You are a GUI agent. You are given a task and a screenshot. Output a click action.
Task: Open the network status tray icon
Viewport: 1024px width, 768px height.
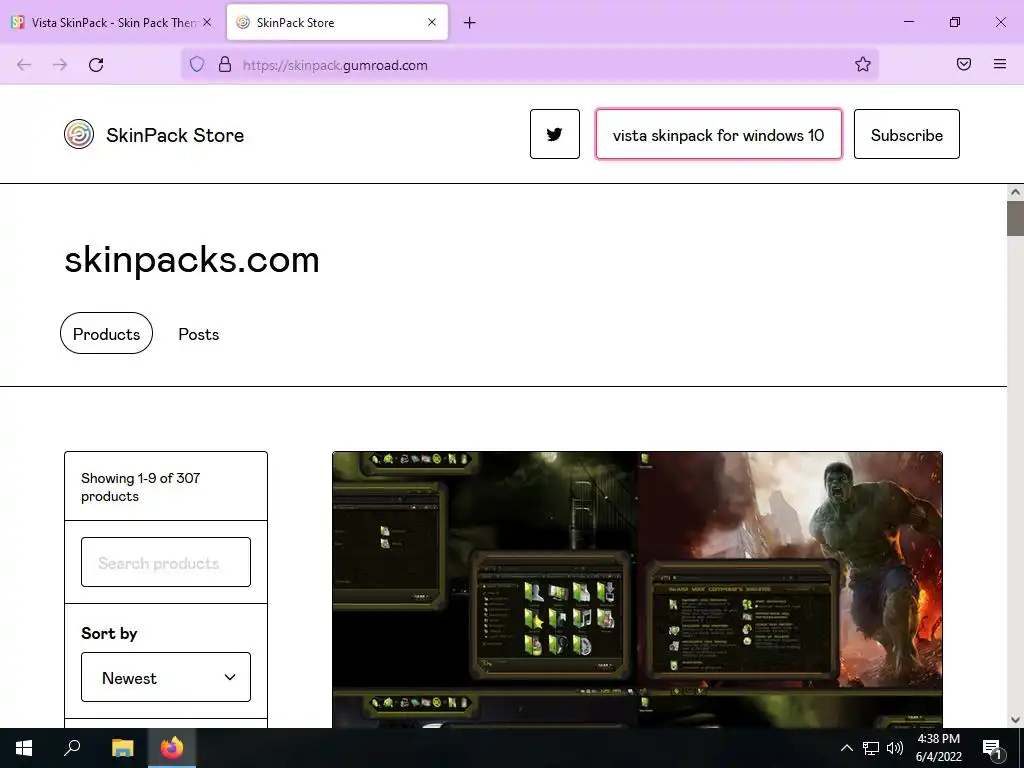871,748
